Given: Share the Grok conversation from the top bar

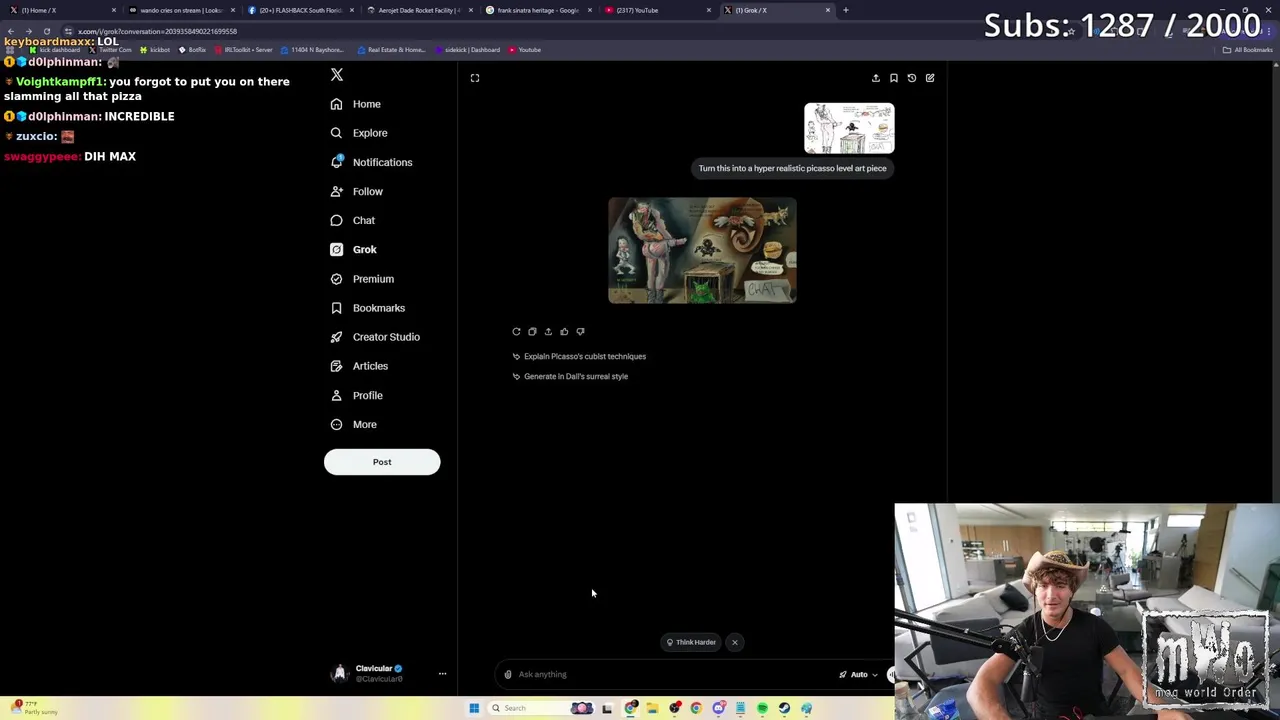Looking at the screenshot, I should [x=876, y=78].
